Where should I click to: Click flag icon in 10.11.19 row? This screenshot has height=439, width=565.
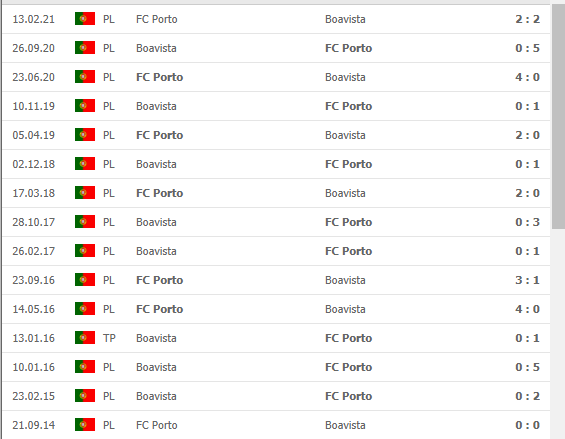tap(85, 106)
